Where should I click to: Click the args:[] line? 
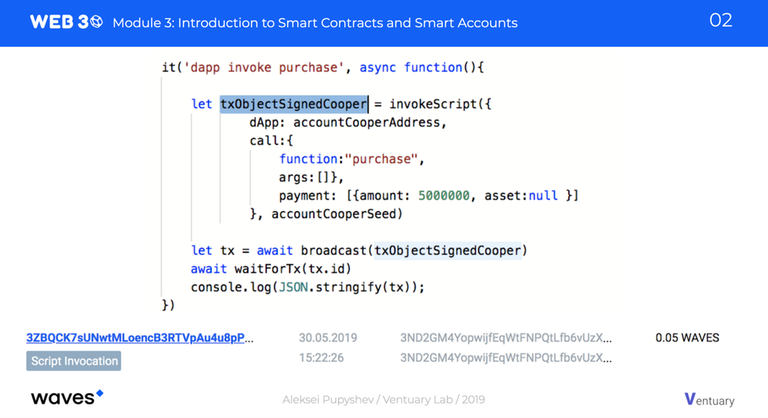coord(311,177)
